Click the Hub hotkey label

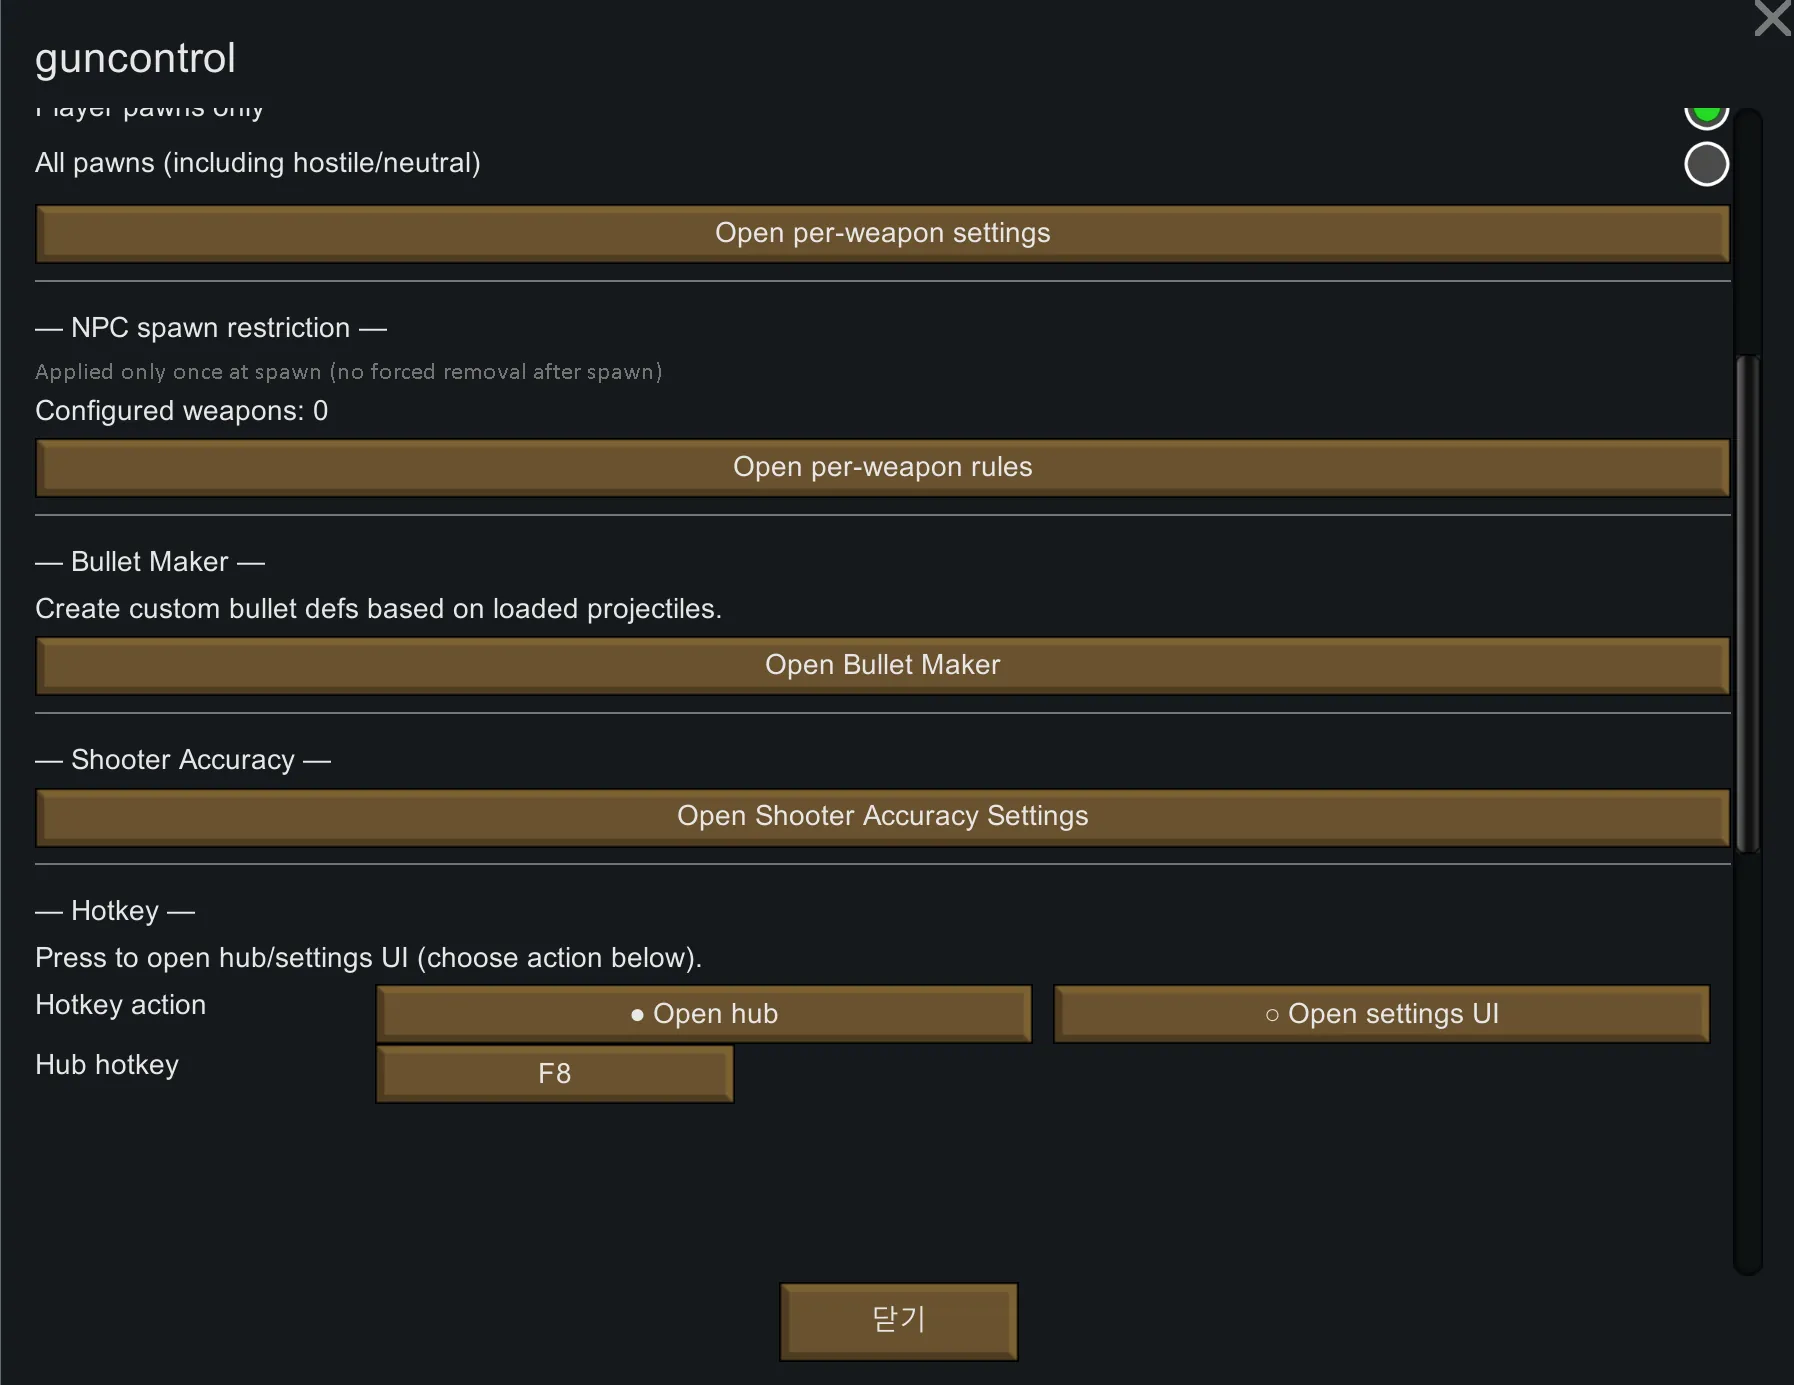point(107,1065)
